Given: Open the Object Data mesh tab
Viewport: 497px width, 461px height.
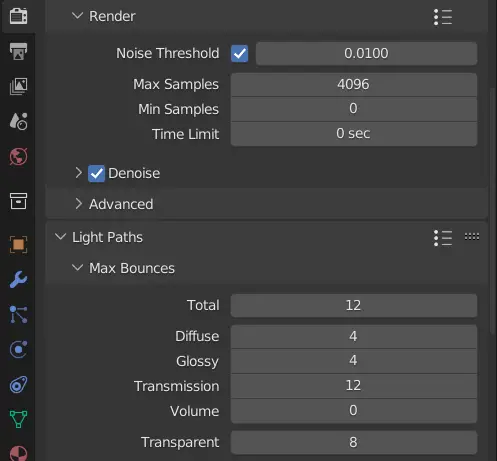Looking at the screenshot, I should pyautogui.click(x=18, y=419).
